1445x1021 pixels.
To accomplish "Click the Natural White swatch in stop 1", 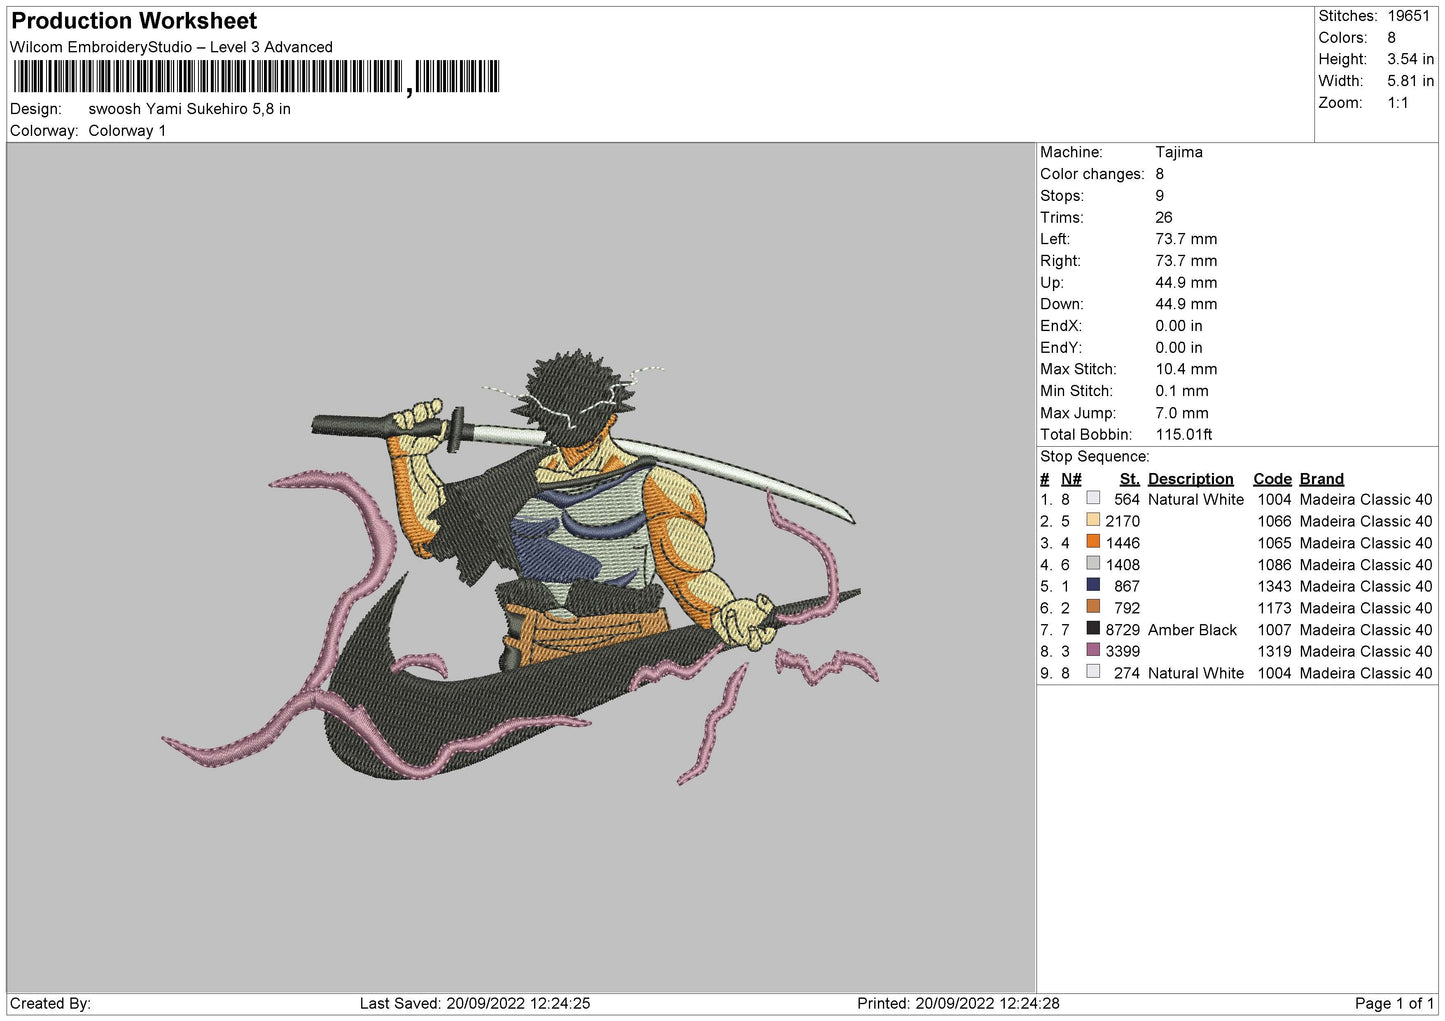I will pos(1093,499).
